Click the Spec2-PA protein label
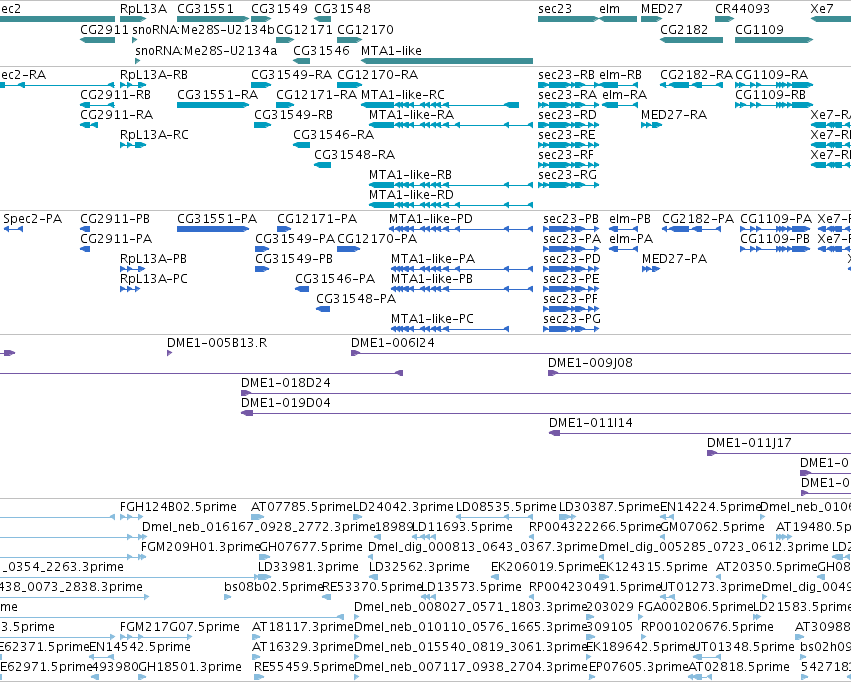Viewport: 851px width, 682px height. click(33, 219)
